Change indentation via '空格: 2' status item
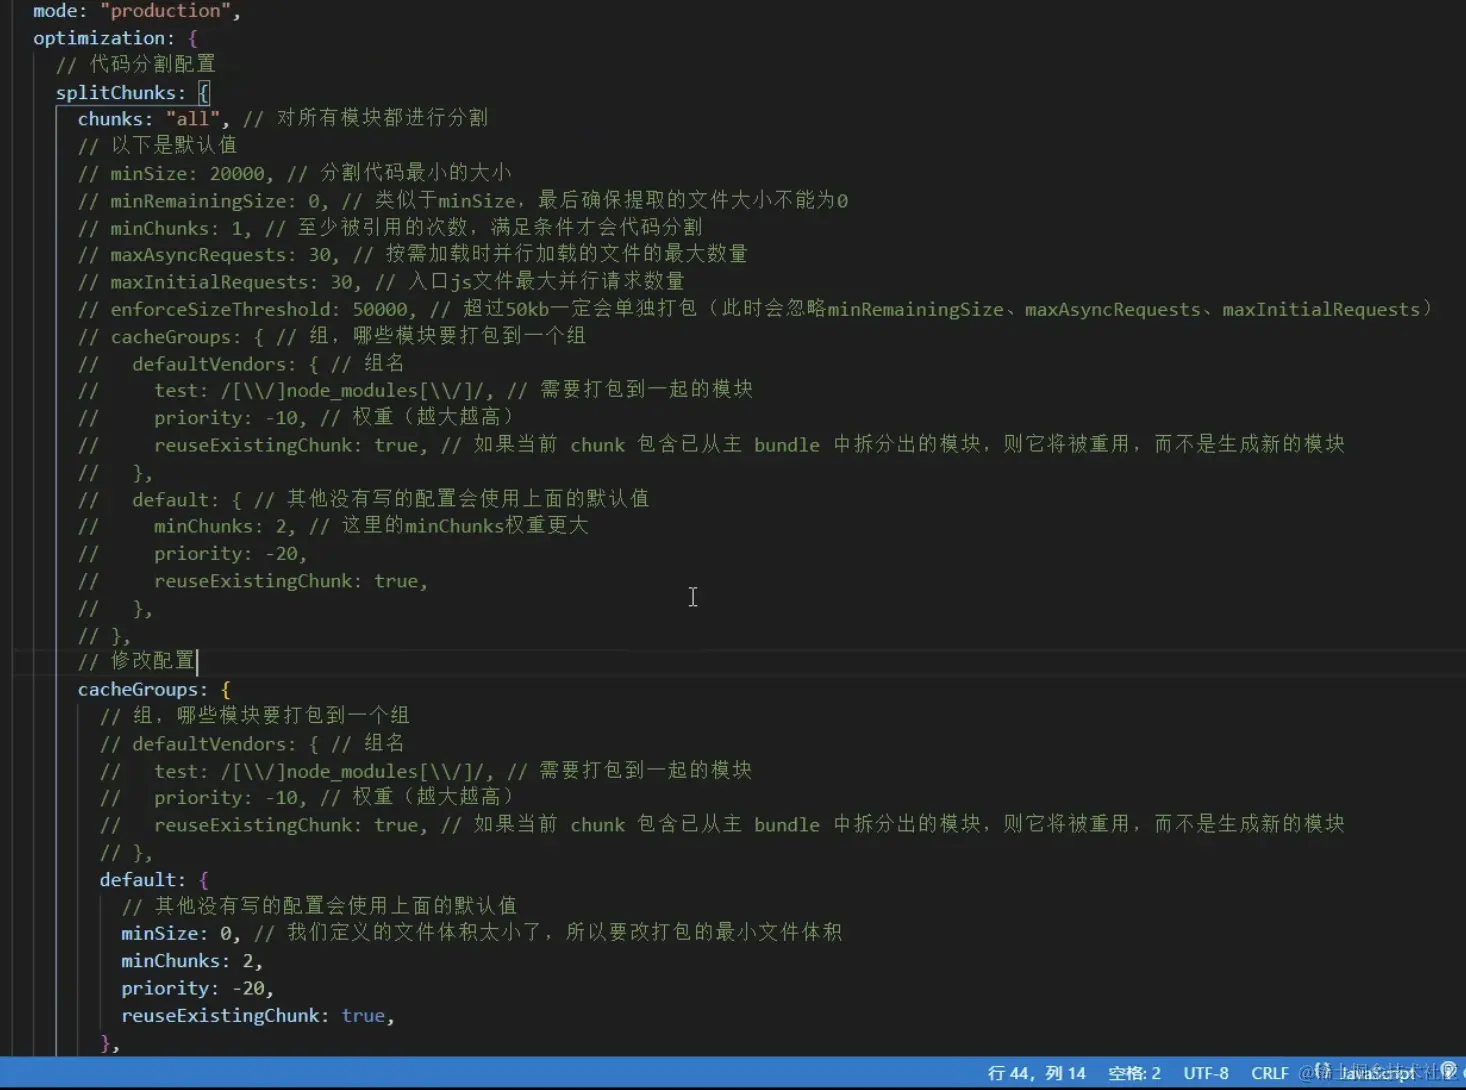 tap(1134, 1073)
